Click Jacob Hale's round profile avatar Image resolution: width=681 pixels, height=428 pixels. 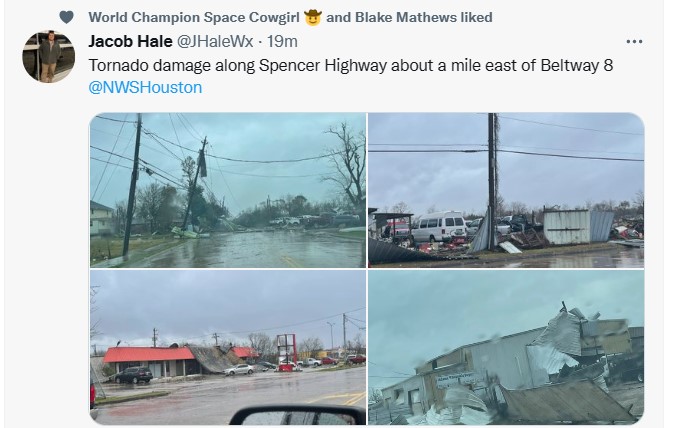[49, 56]
